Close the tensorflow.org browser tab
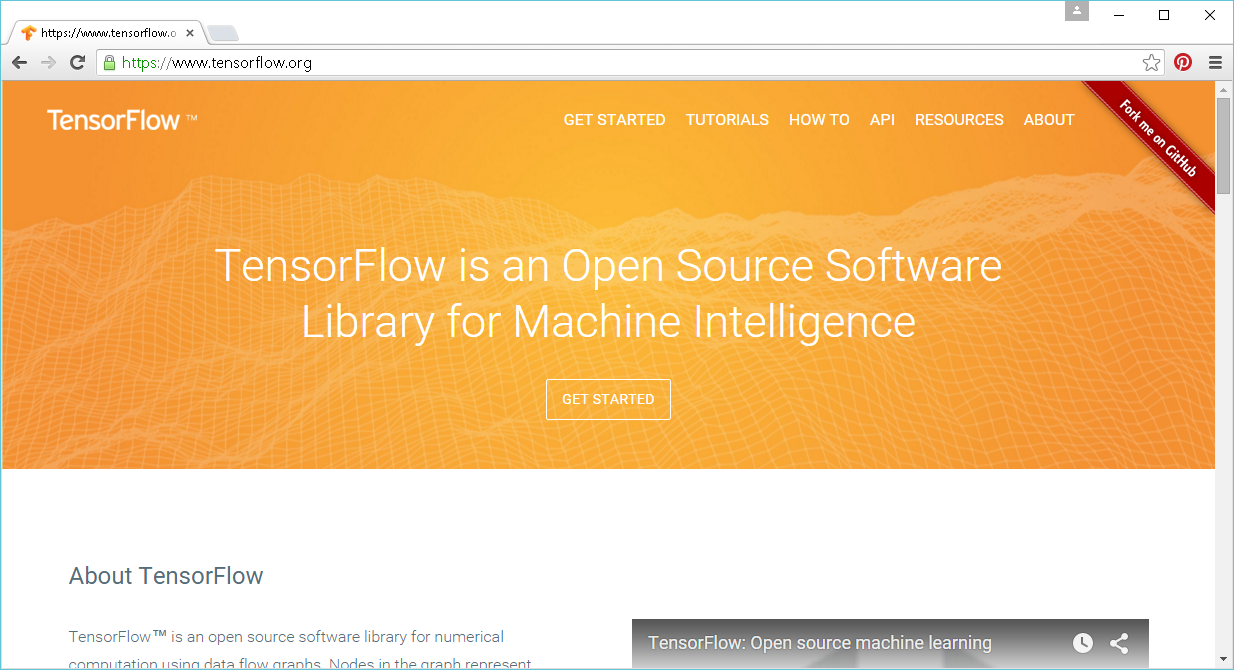Screen dimensions: 1234x670 [190, 33]
